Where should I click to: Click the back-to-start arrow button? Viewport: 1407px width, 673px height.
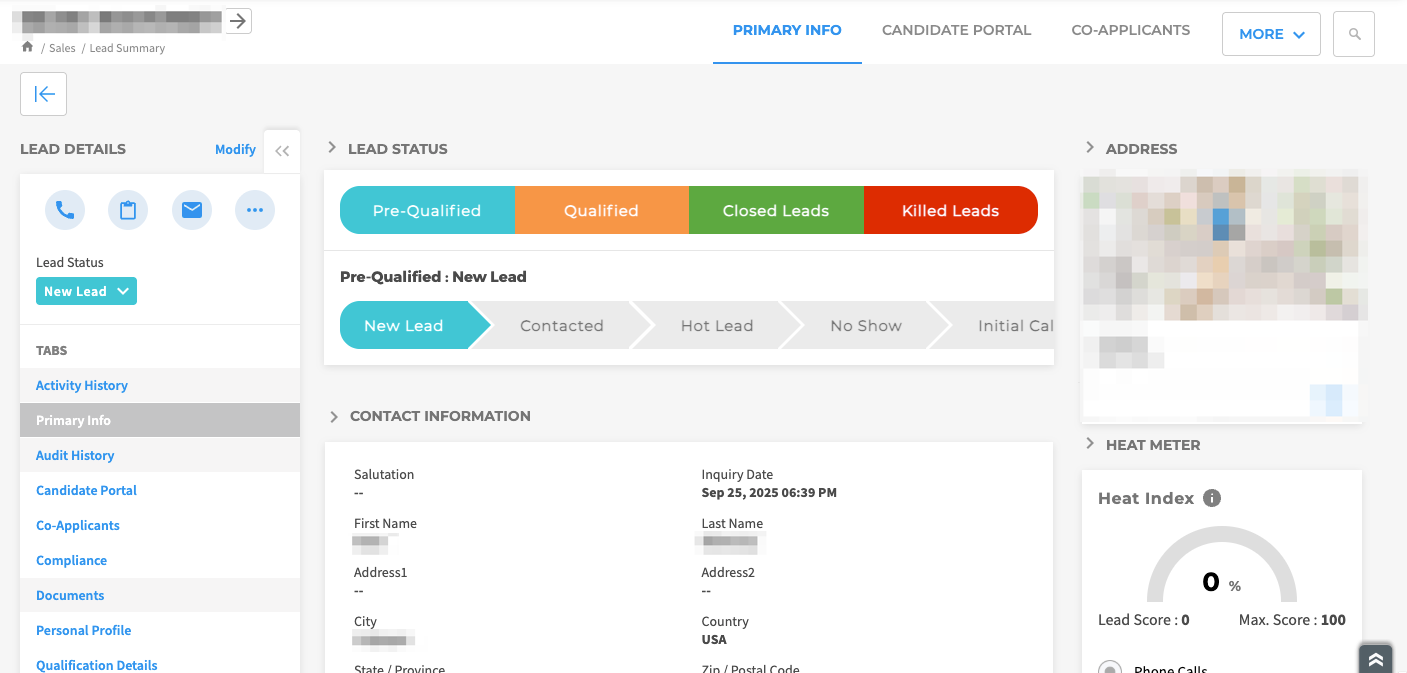click(x=44, y=94)
